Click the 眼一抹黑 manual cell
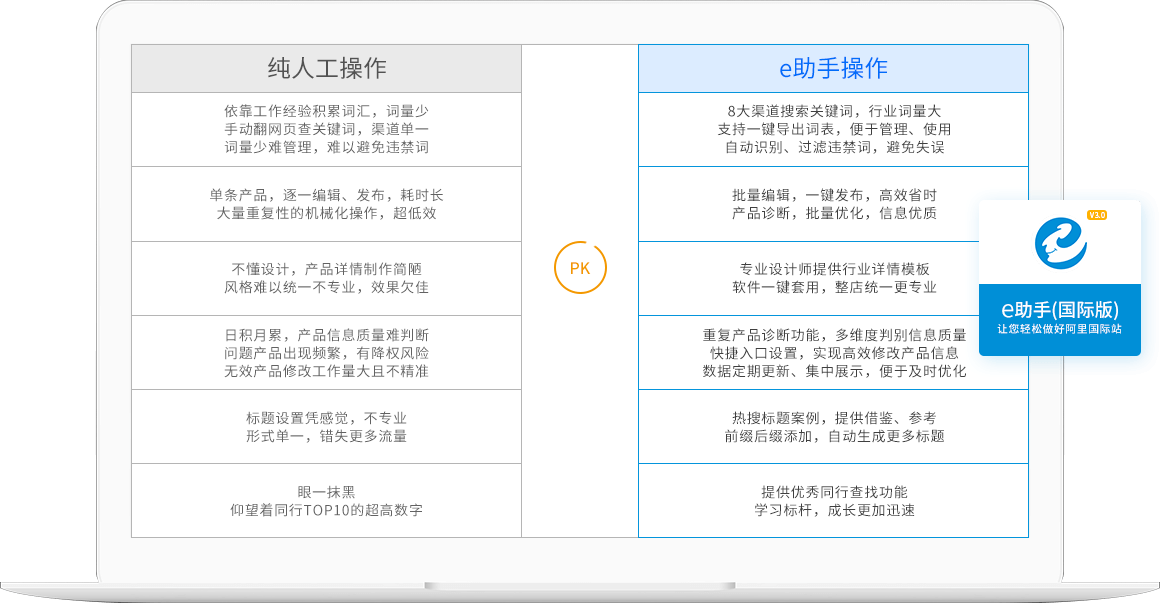Screen dimensions: 1161x603 click(326, 501)
